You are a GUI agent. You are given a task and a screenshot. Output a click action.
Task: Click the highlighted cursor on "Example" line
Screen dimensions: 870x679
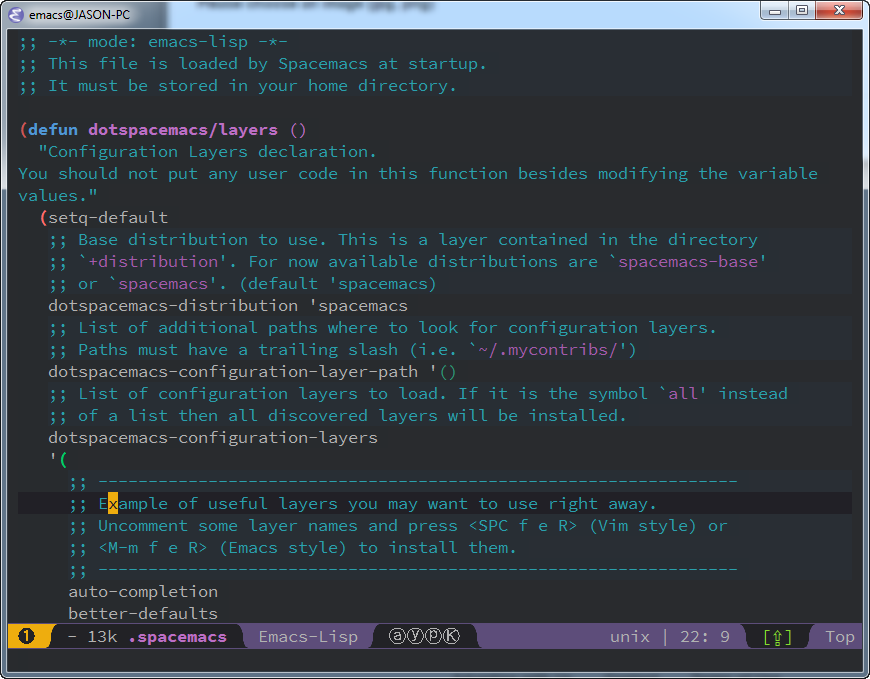(113, 504)
